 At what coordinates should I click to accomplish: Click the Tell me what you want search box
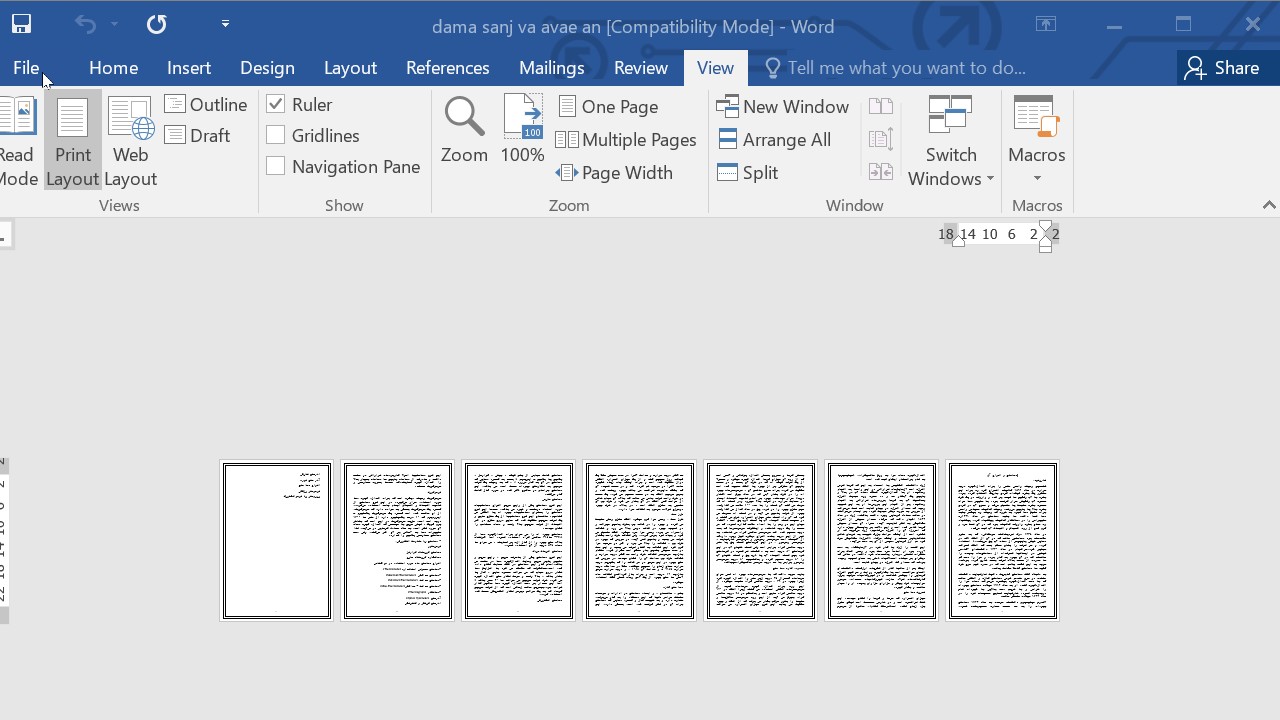pyautogui.click(x=895, y=68)
